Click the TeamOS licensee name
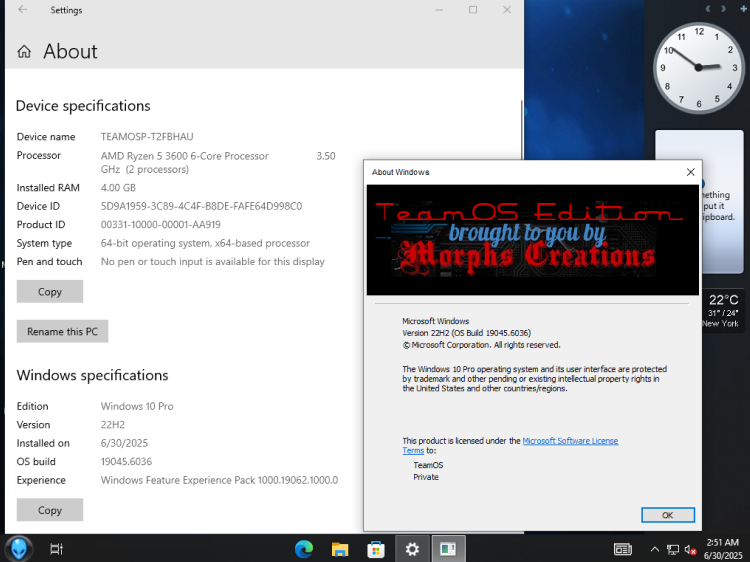 428,465
